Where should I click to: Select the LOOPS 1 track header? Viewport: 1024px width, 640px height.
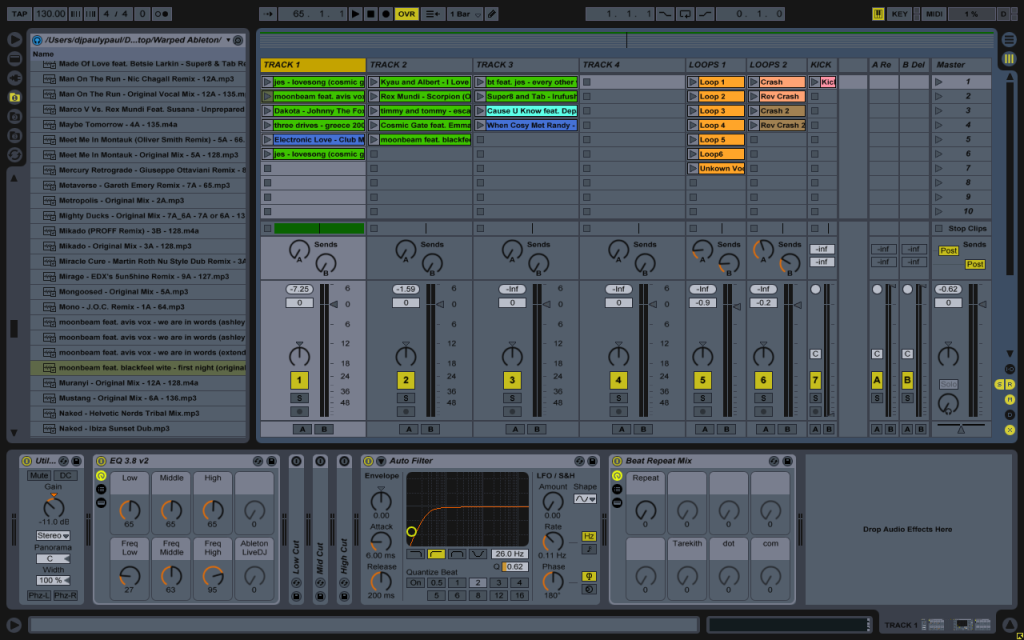coord(715,65)
